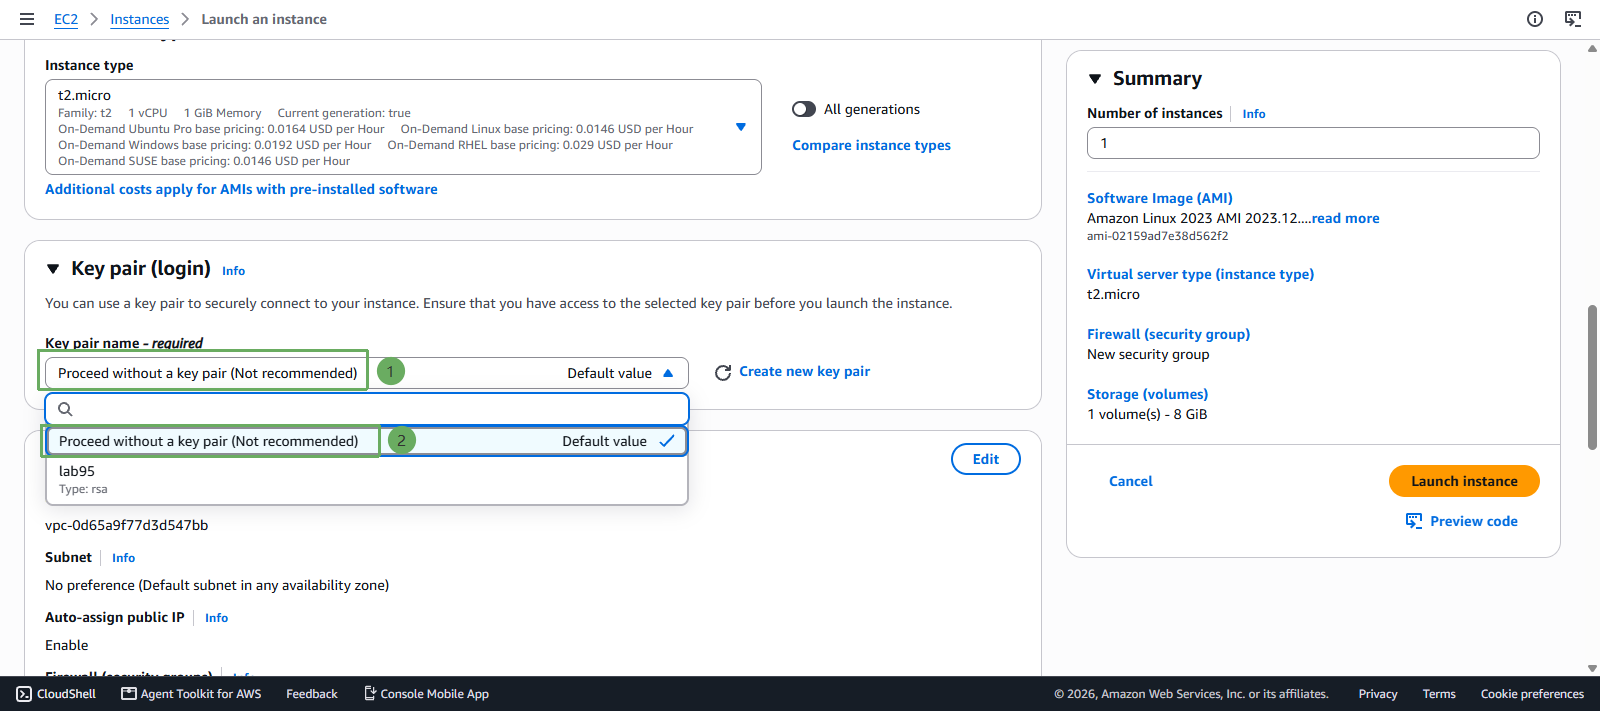Click the page vertical scrollbar thumb
This screenshot has width=1600, height=711.
coord(1592,378)
